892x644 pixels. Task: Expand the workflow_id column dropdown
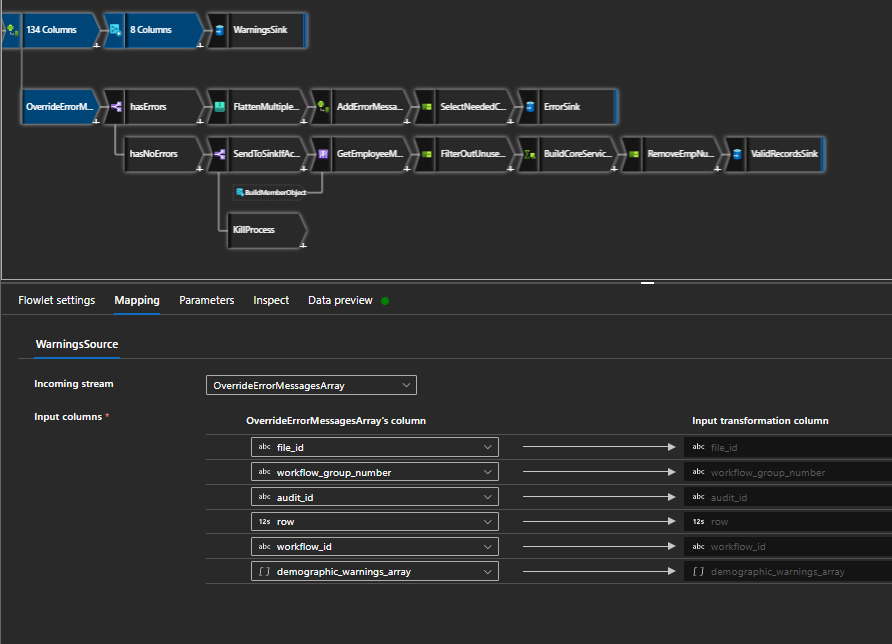click(375, 547)
